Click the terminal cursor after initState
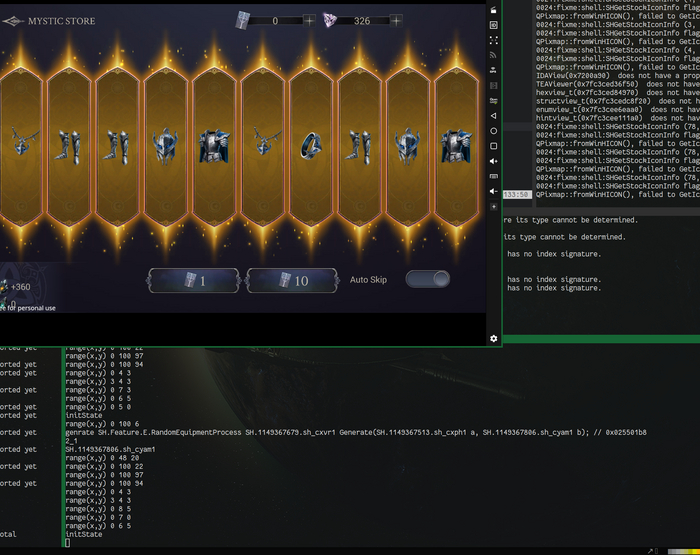Image resolution: width=700 pixels, height=555 pixels. click(x=67, y=543)
